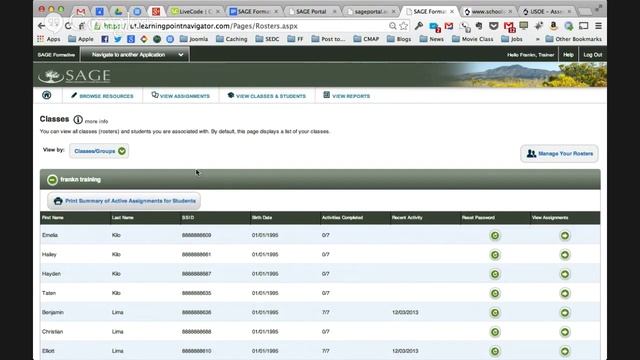The image size is (640, 360).
Task: Reset password for Hayden Kilo
Action: (495, 274)
